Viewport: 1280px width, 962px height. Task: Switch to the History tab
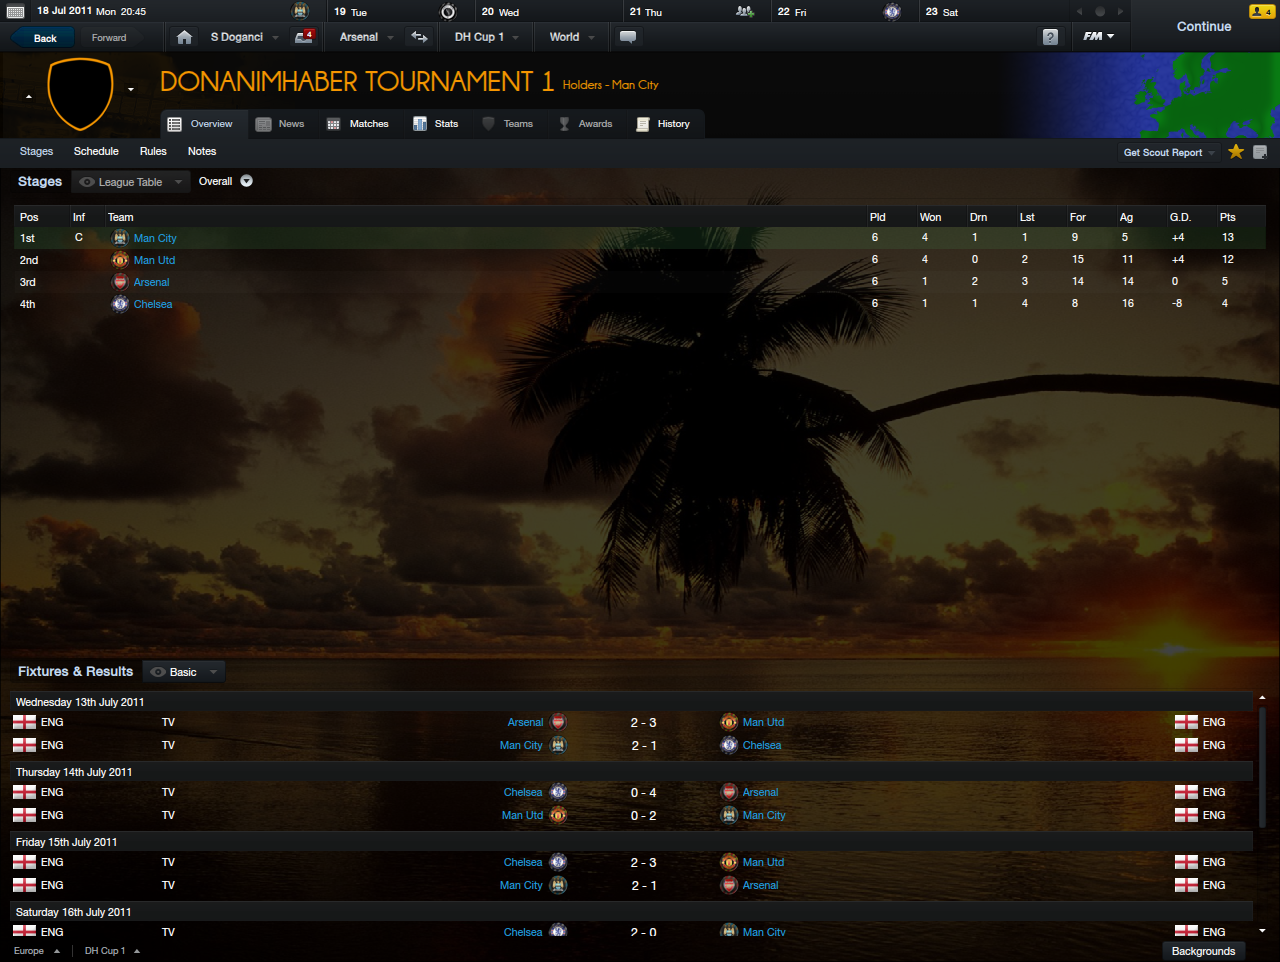point(663,124)
